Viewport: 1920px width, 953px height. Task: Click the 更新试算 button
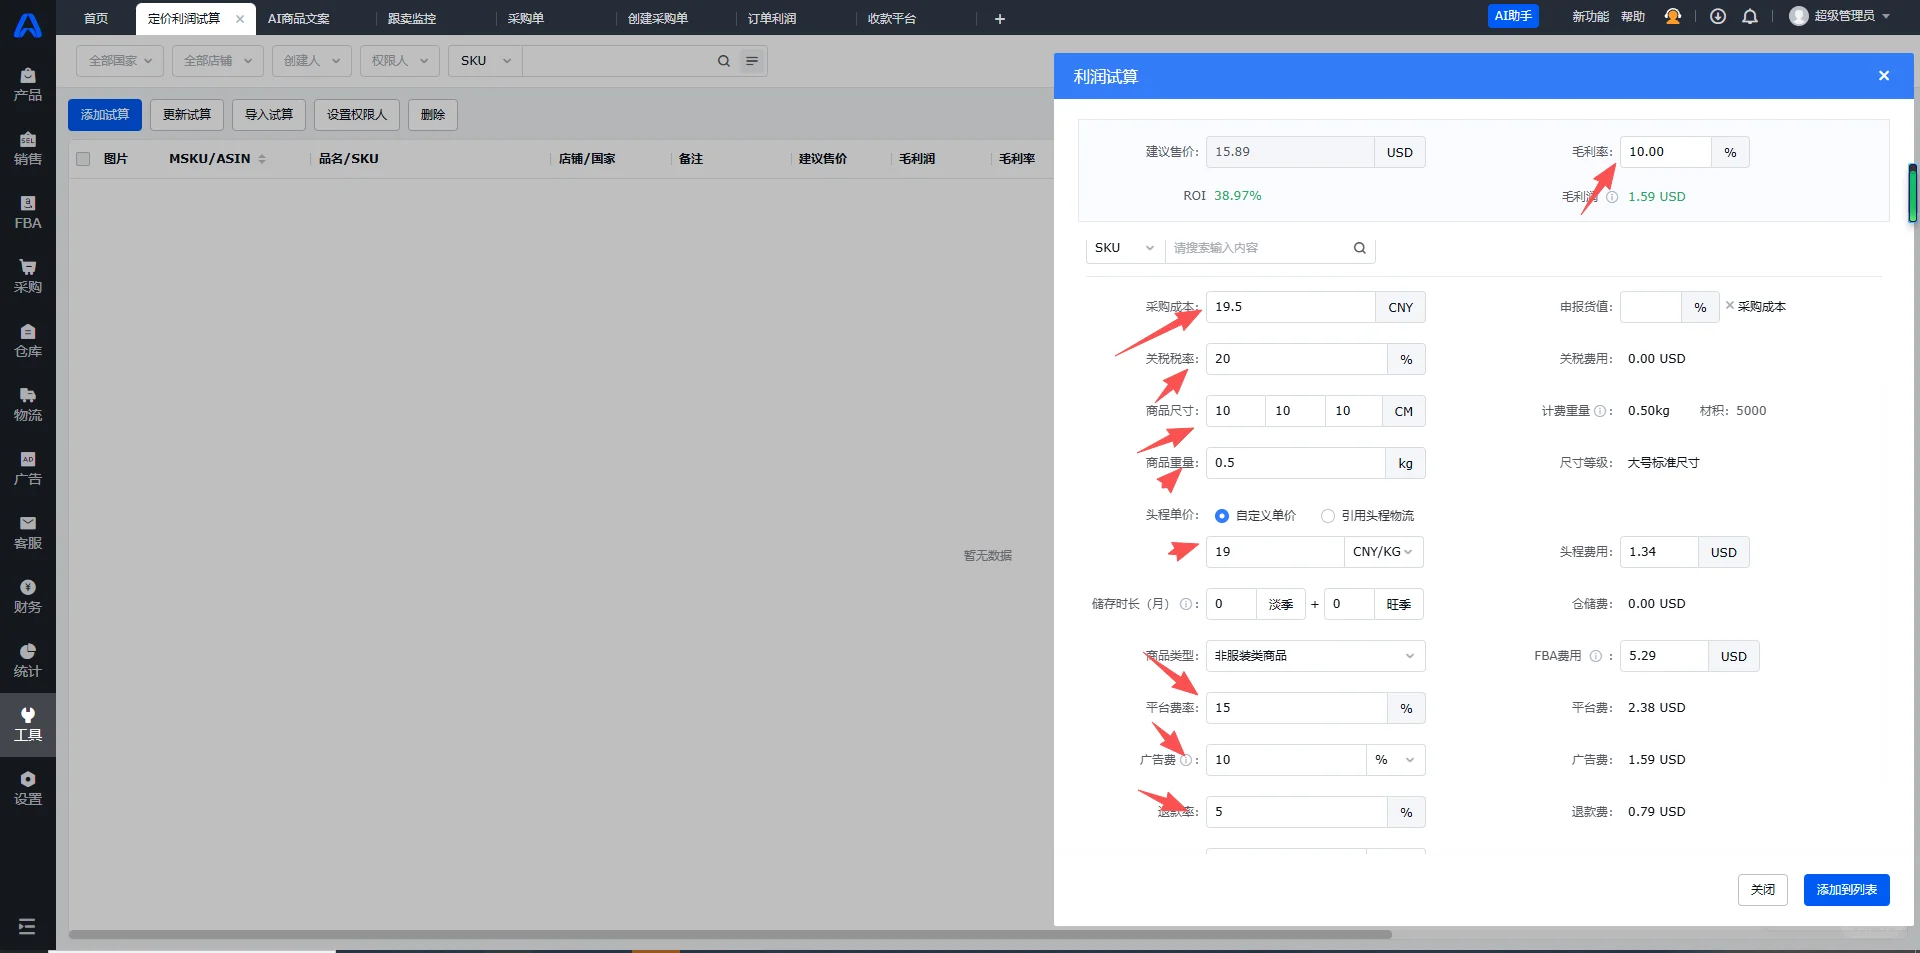point(187,115)
